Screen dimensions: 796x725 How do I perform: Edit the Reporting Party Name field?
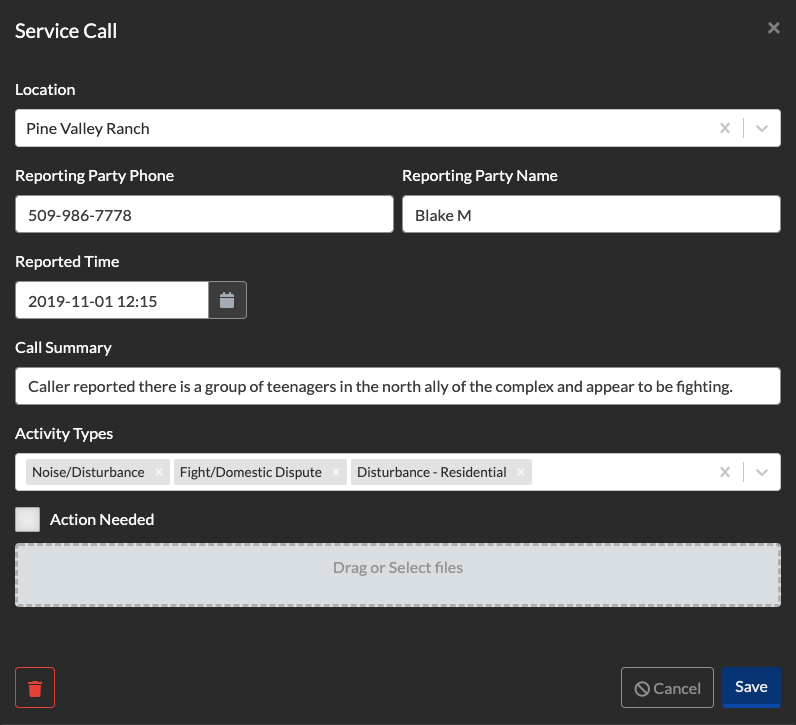tap(591, 214)
